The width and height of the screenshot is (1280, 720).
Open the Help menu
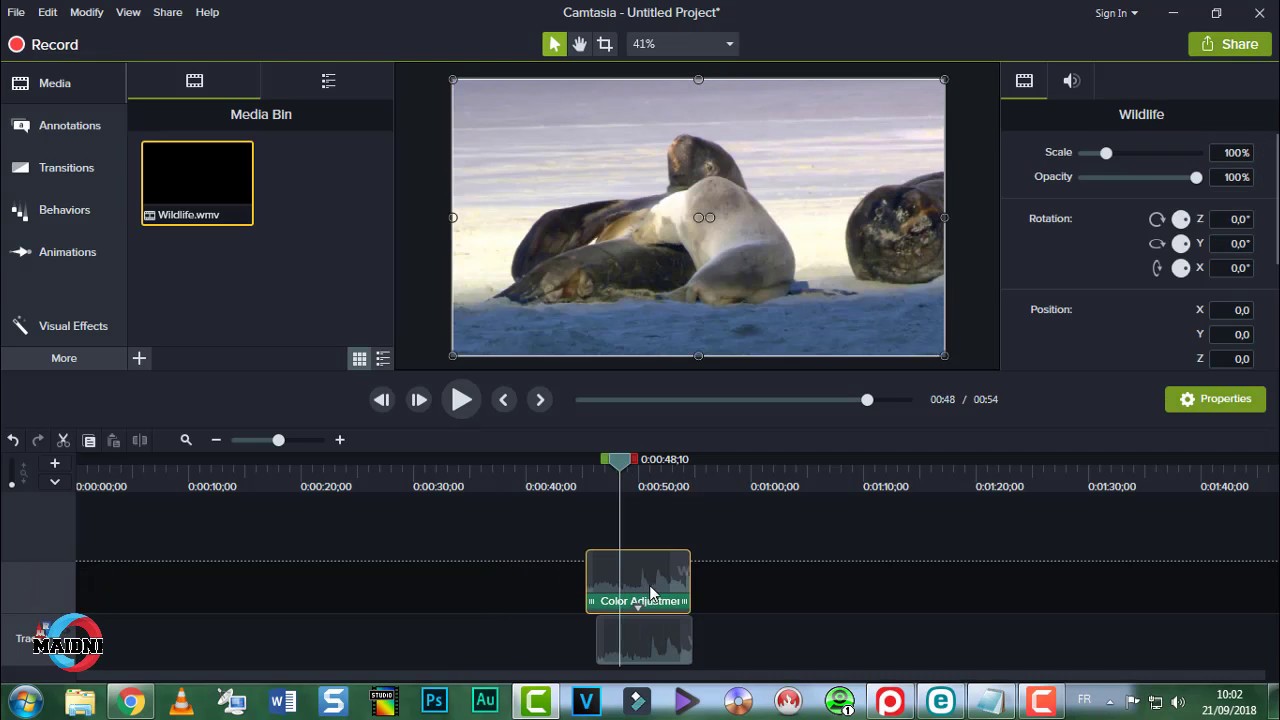(x=207, y=12)
